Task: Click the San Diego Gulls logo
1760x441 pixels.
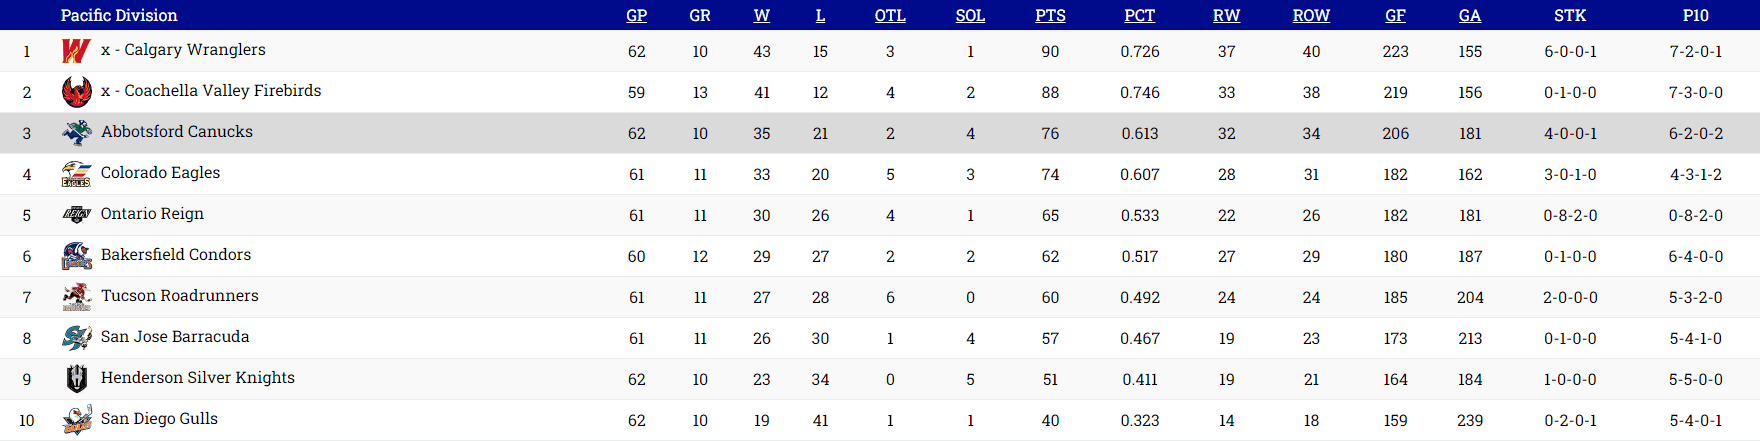Action: [76, 420]
